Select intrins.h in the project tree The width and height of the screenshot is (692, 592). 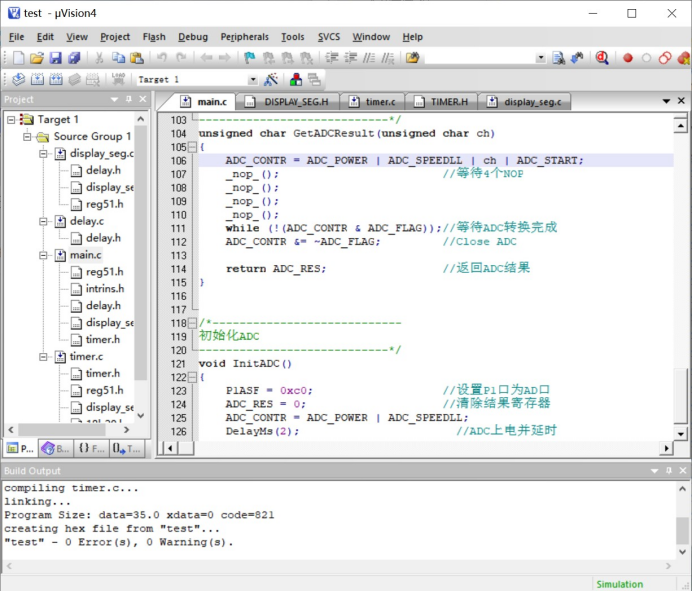tap(105, 289)
